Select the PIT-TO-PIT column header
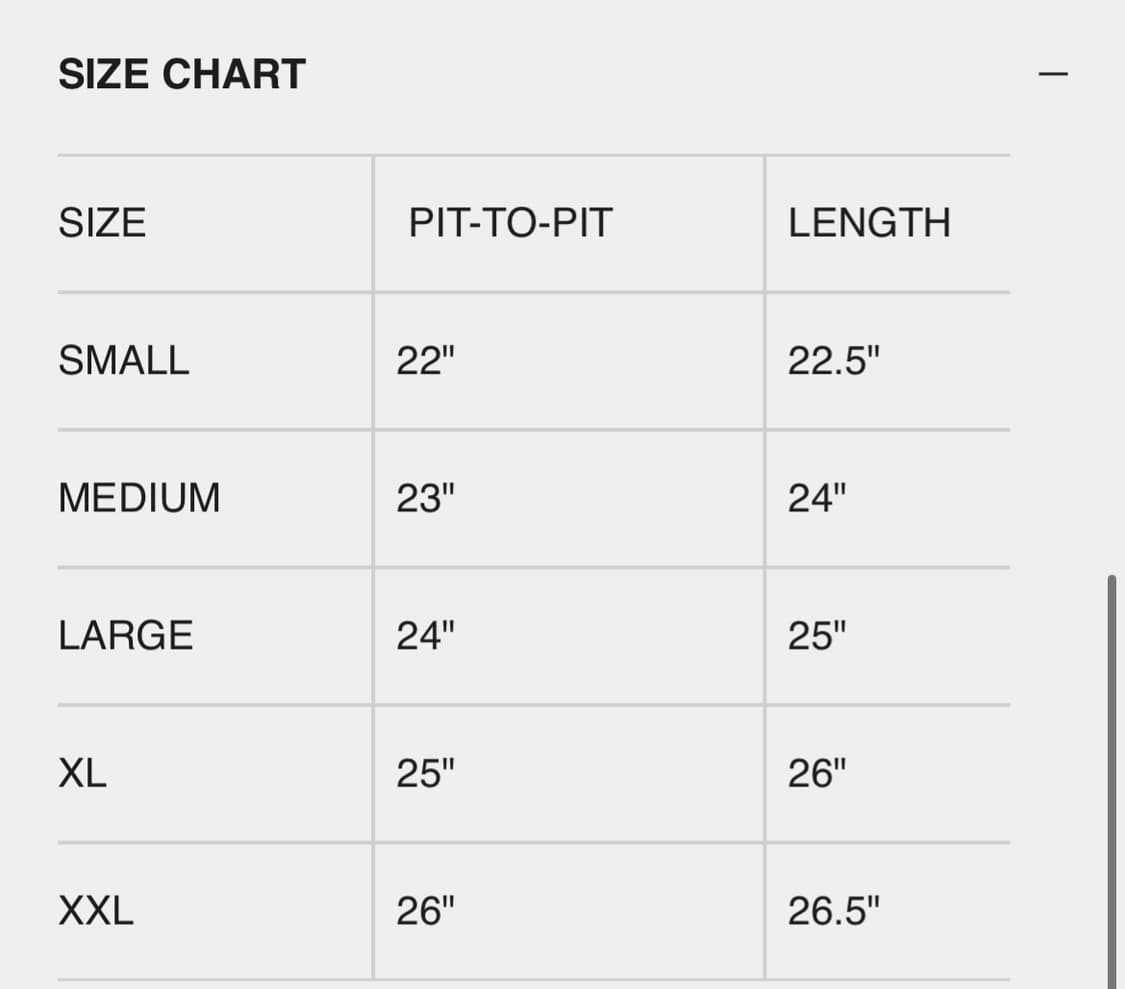This screenshot has width=1125, height=989. click(x=510, y=223)
